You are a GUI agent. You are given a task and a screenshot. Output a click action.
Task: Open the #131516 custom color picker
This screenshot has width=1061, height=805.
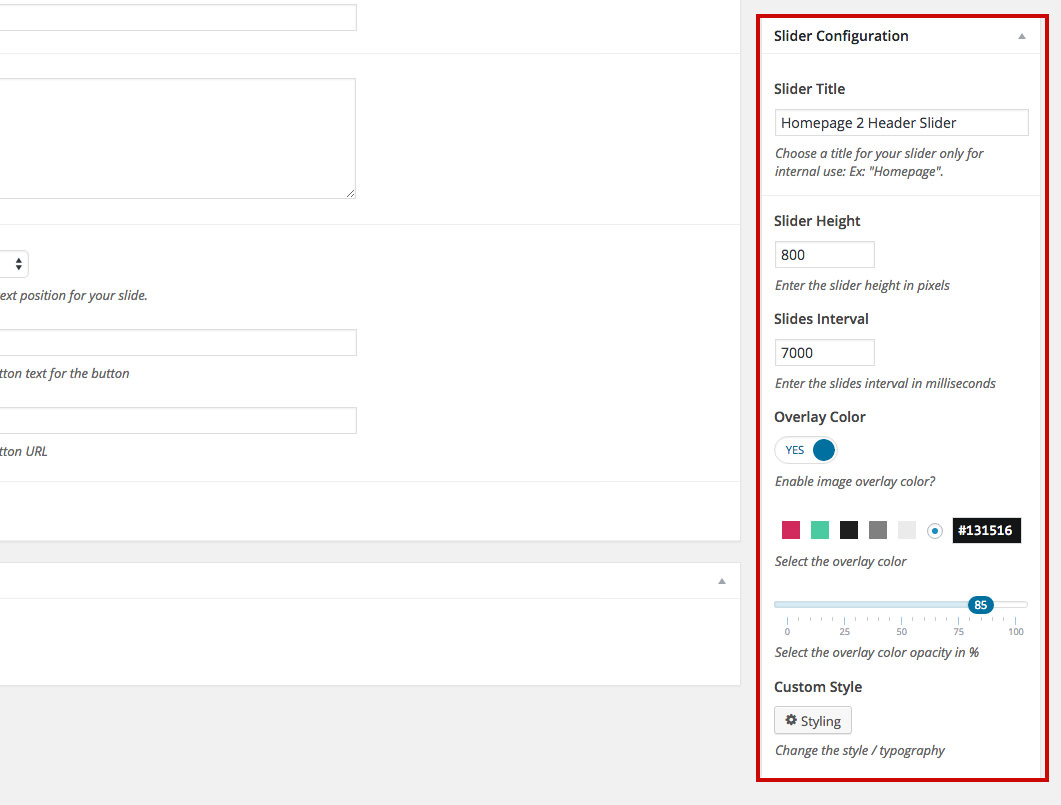tap(987, 530)
